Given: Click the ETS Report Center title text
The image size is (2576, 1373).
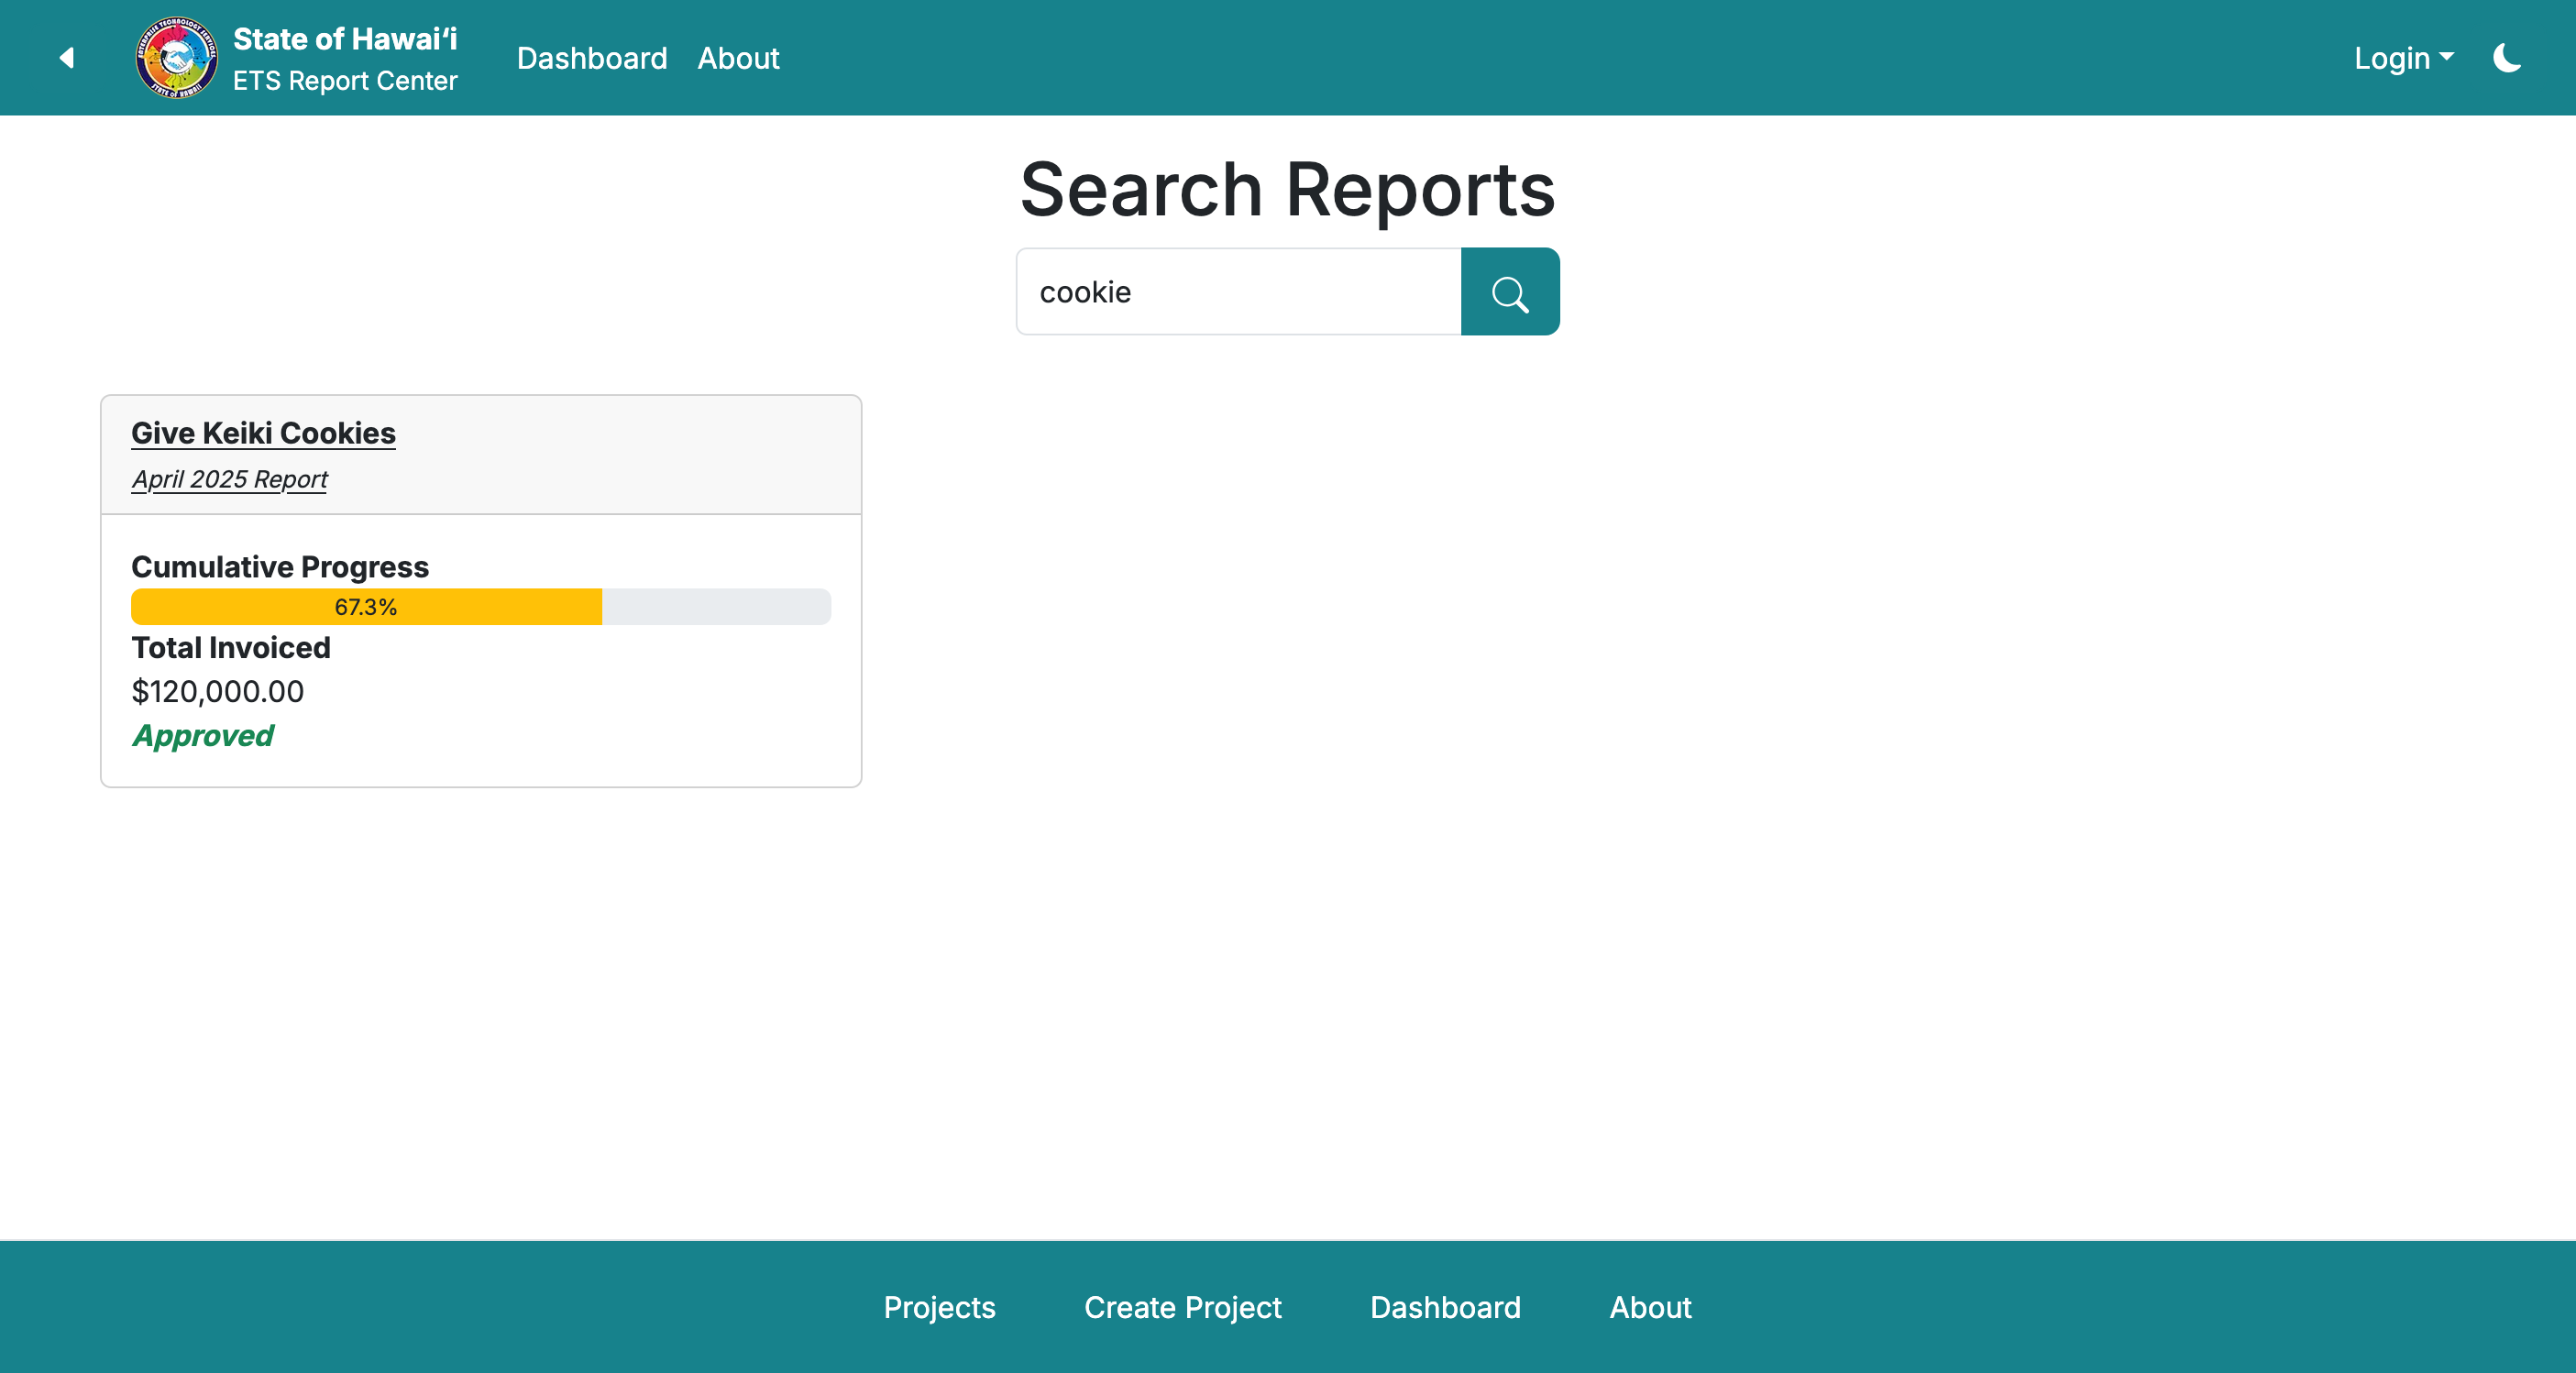Looking at the screenshot, I should (x=343, y=81).
